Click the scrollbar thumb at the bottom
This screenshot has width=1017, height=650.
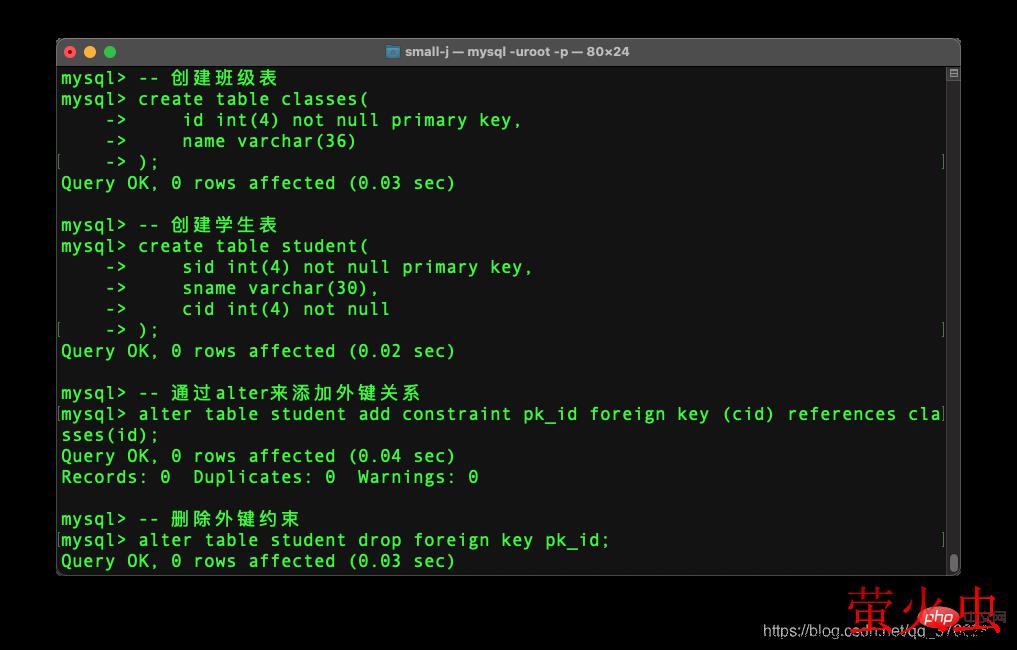point(954,563)
